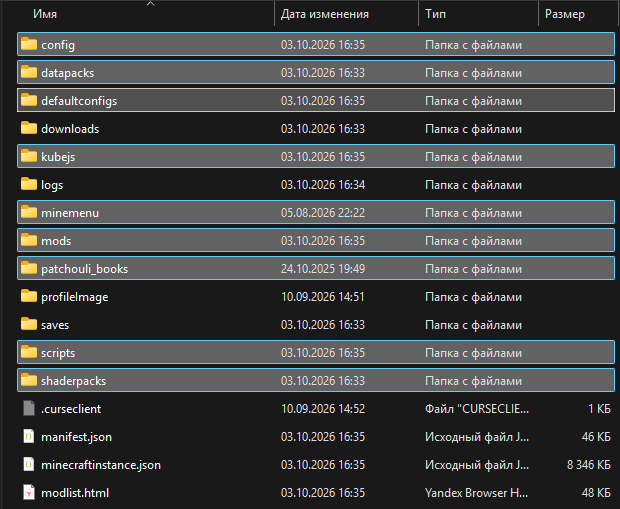
Task: Select the manifest.json file name
Action: point(76,437)
